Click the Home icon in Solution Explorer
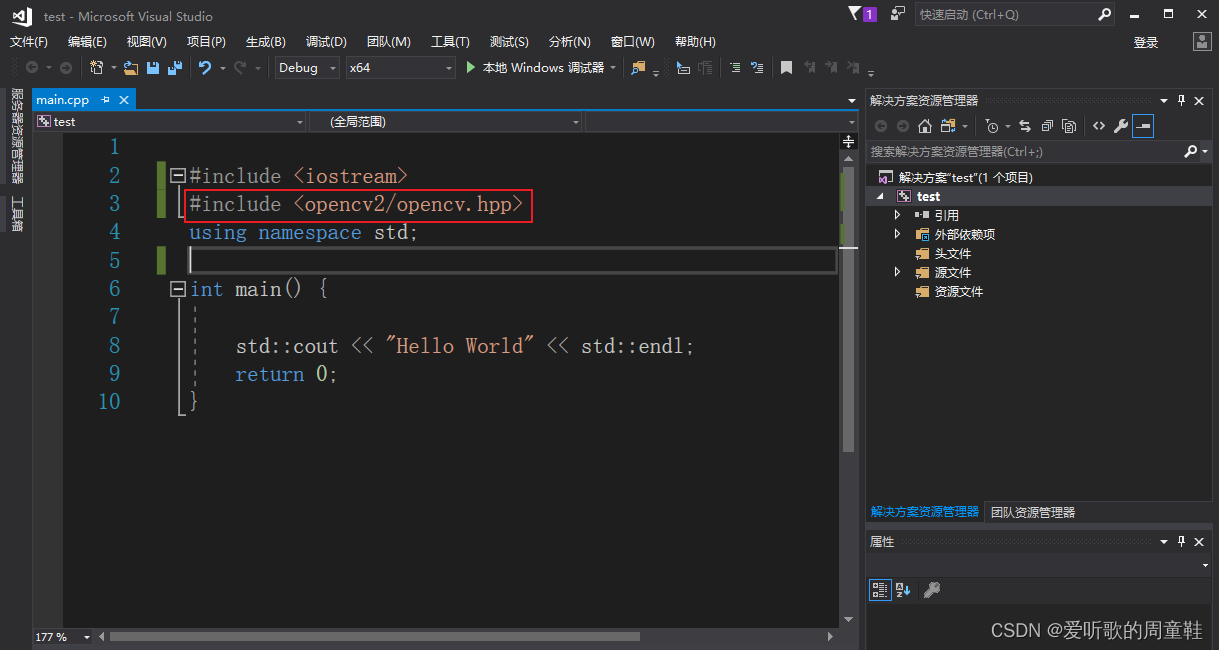The image size is (1219, 650). (925, 126)
